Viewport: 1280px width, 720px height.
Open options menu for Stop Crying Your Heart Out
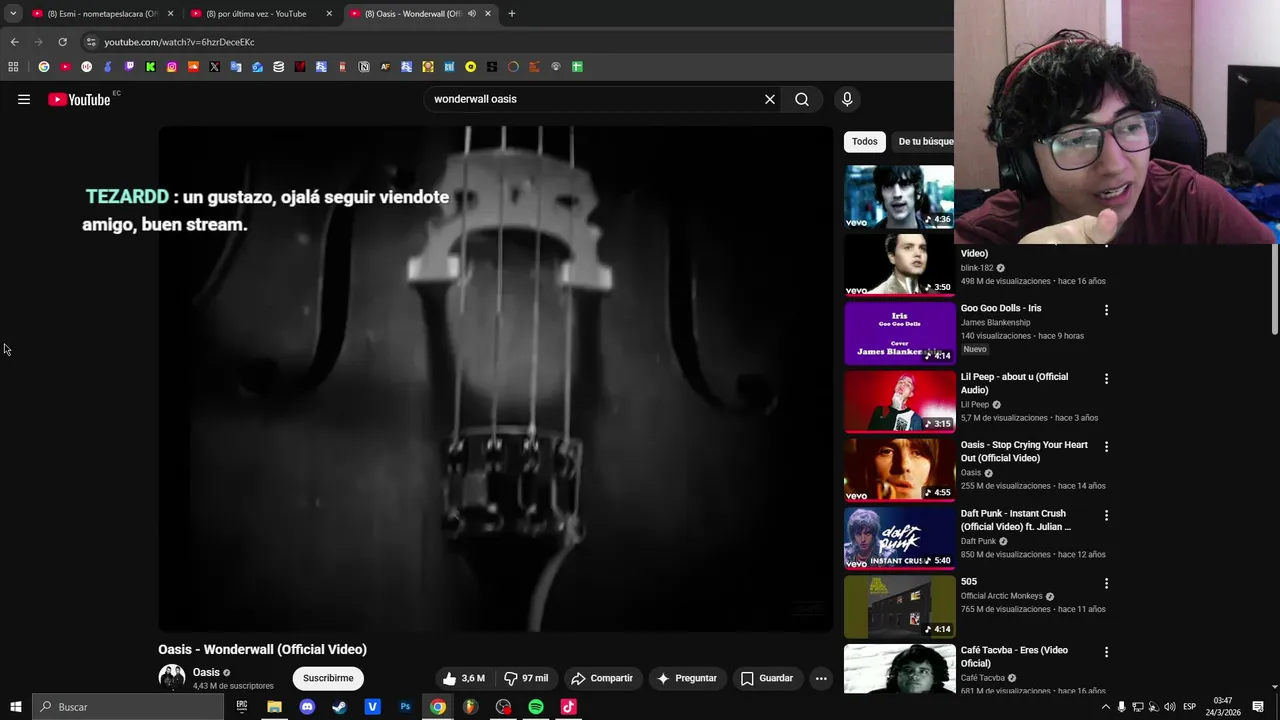coord(1106,447)
